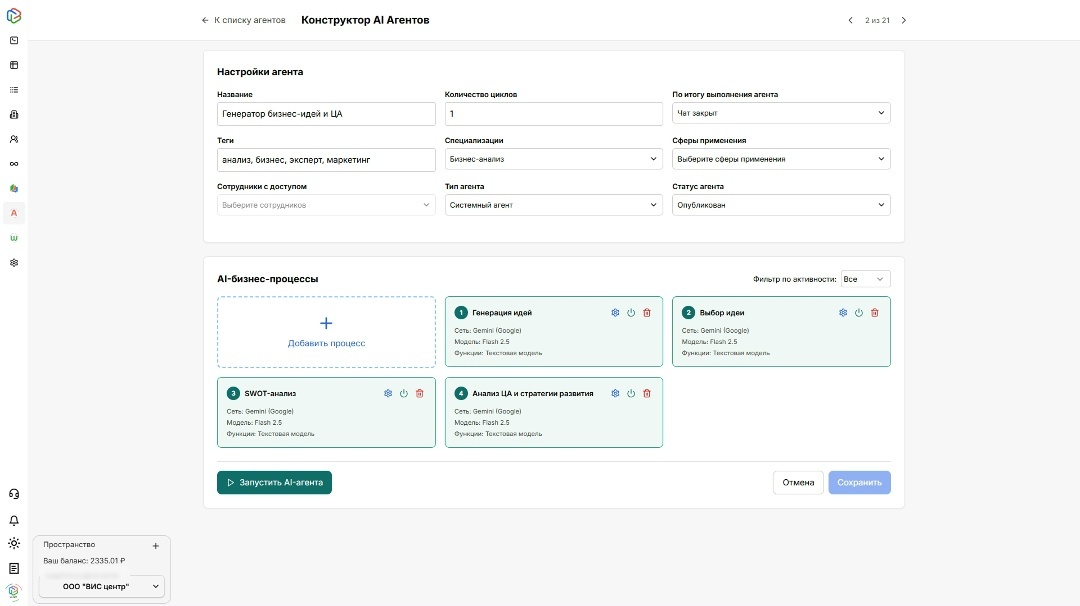Open the Статус агента dropdown

(x=781, y=205)
